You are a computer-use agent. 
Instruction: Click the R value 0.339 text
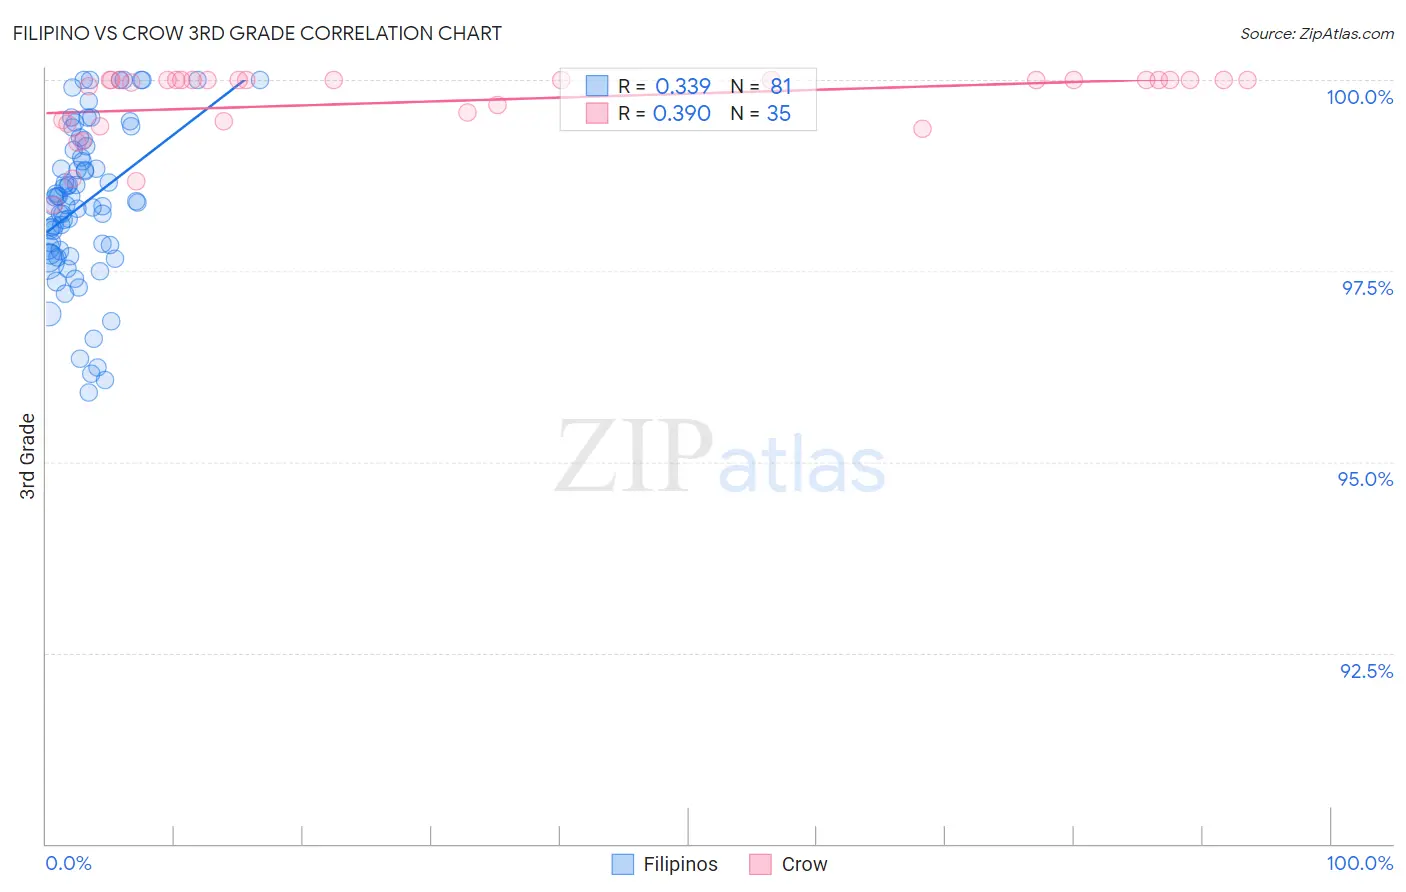[683, 86]
